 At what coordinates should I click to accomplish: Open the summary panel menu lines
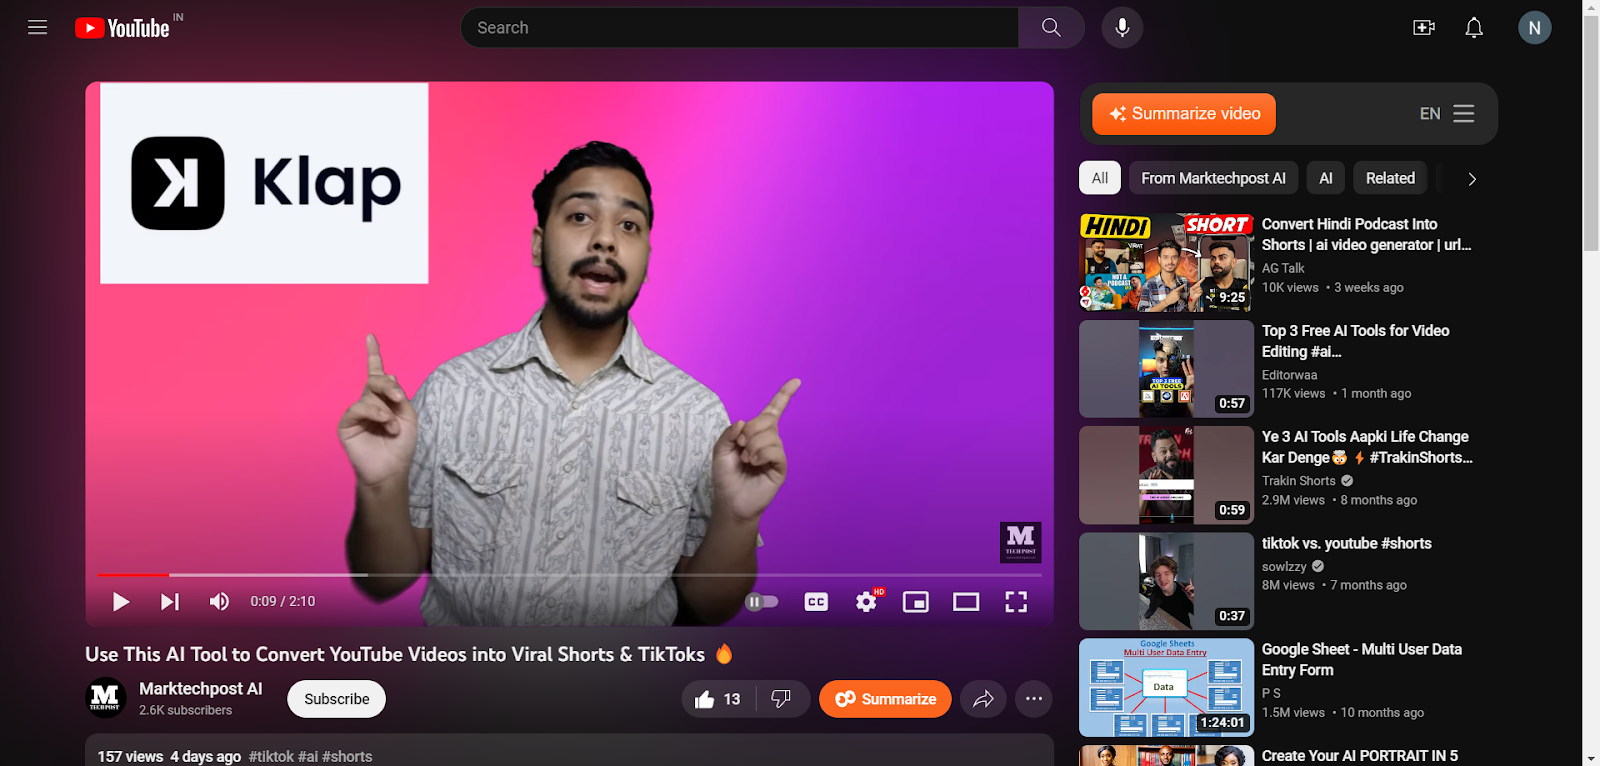(1464, 114)
